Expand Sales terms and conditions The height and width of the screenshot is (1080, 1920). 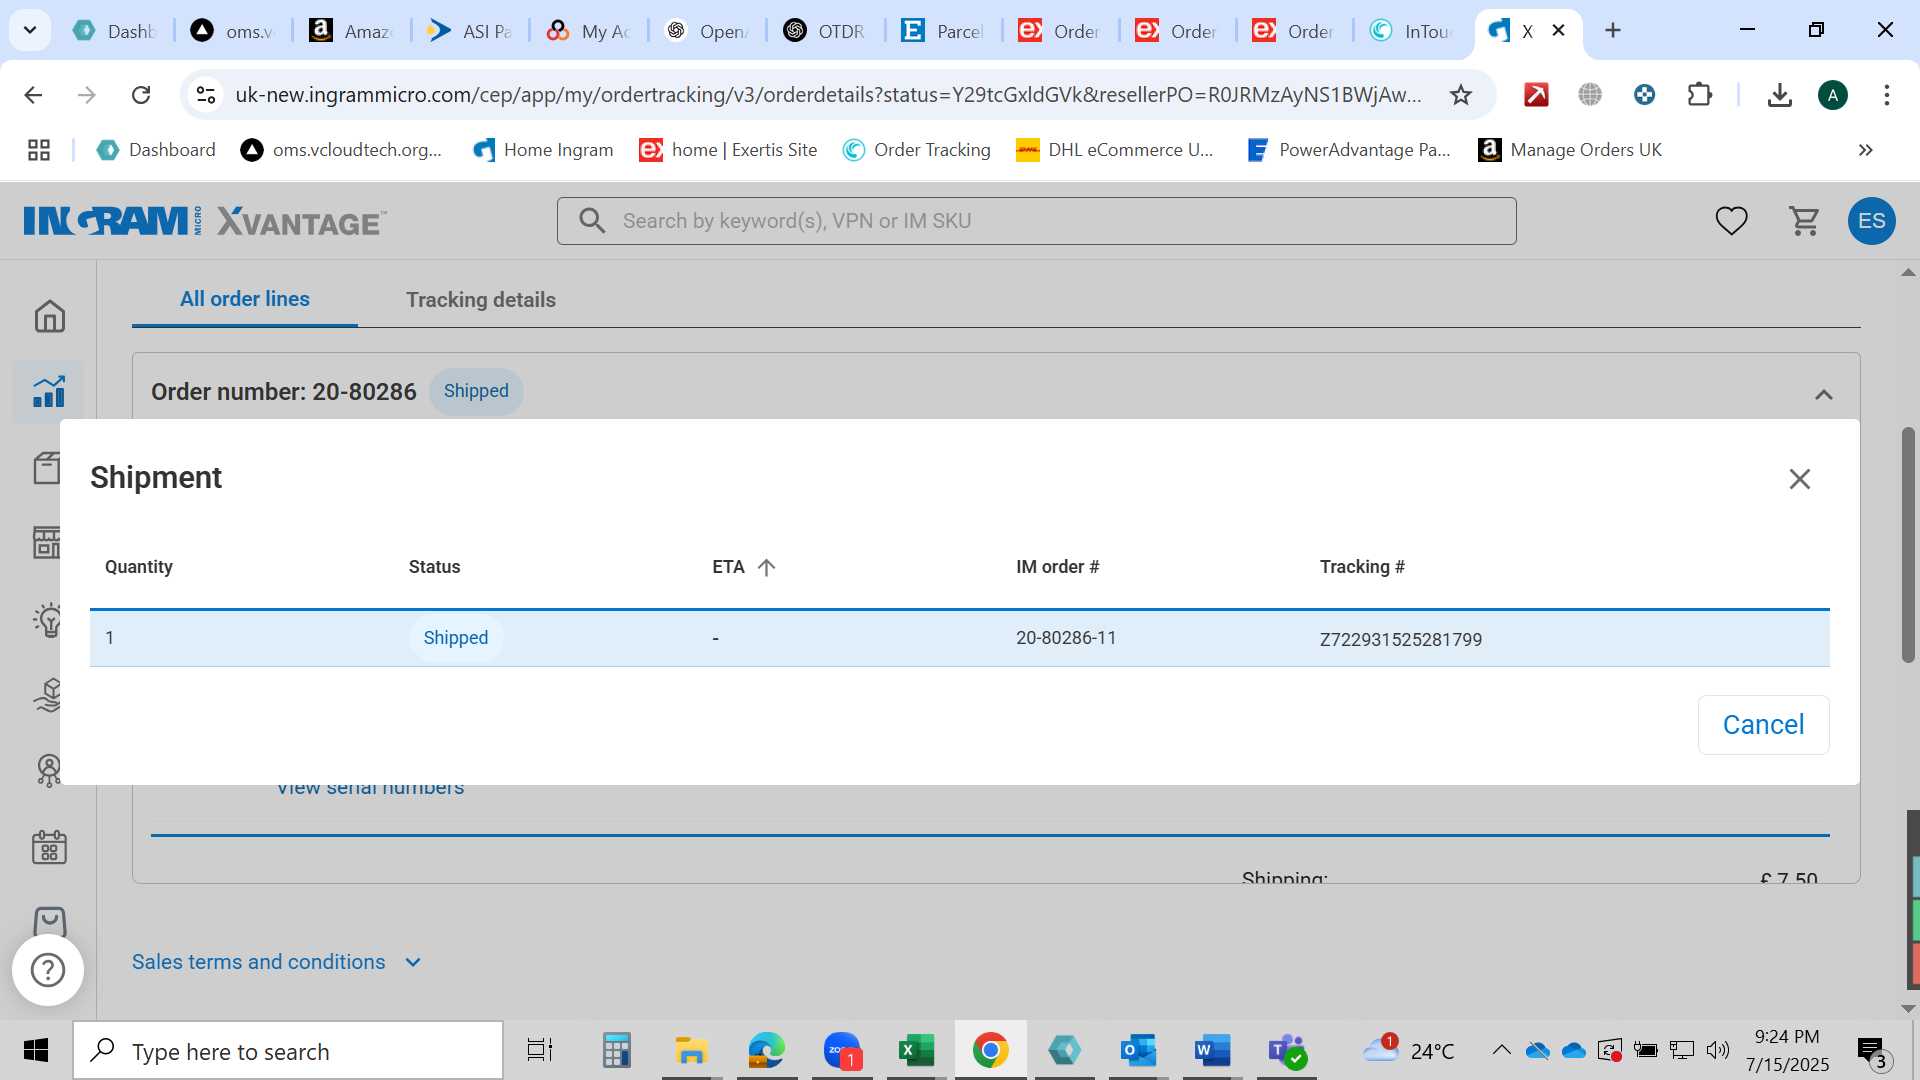(277, 962)
